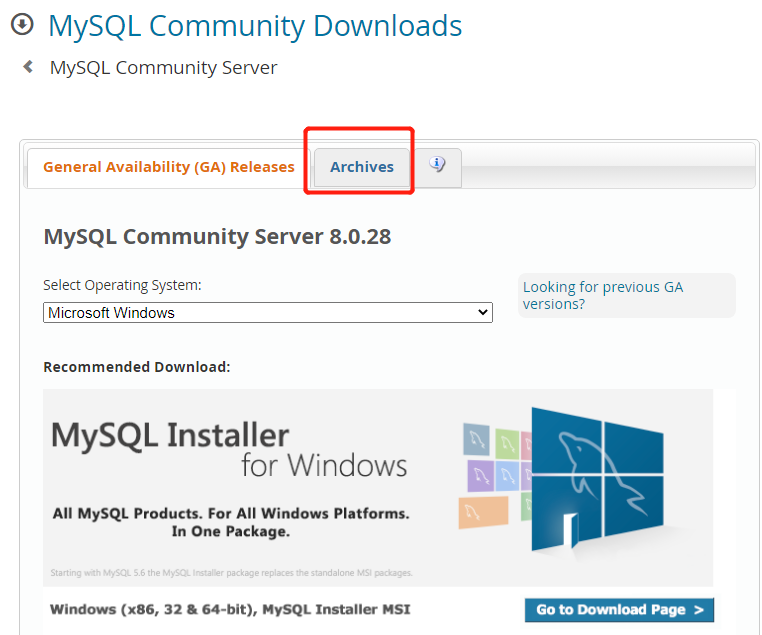Click the MySQL Community Server breadcrumb text
The width and height of the screenshot is (762, 635).
coord(163,68)
